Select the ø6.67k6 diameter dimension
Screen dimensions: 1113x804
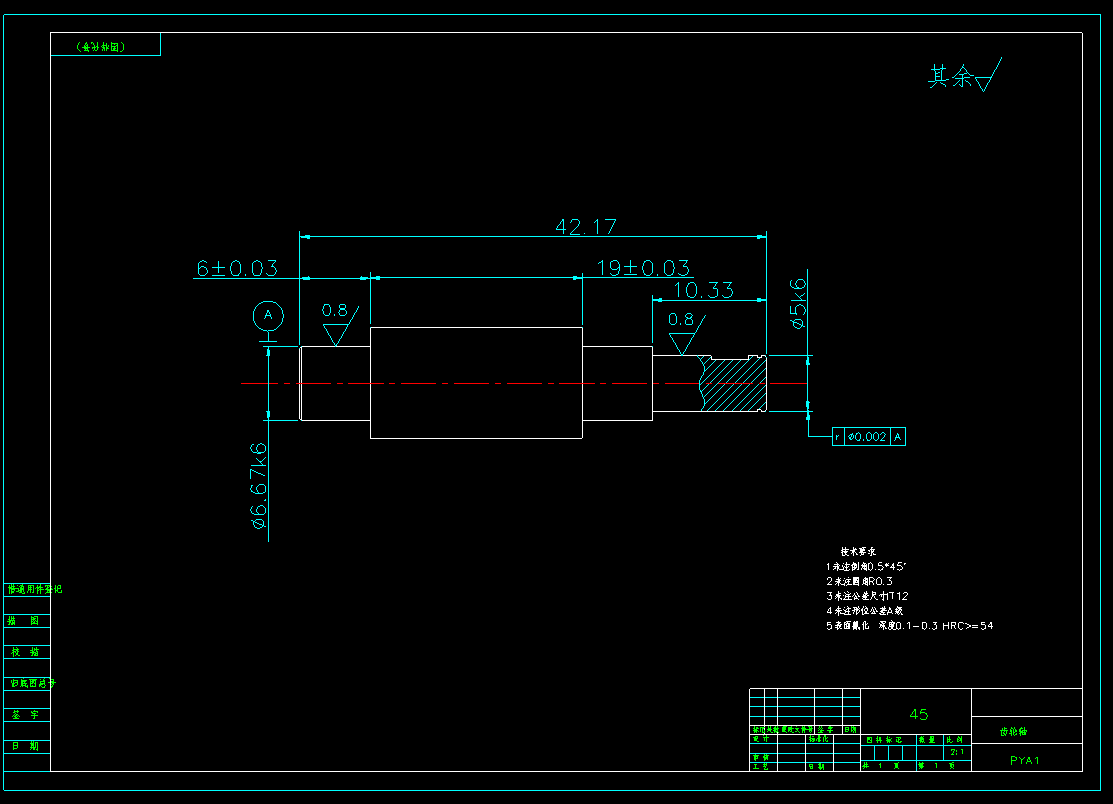(x=258, y=486)
